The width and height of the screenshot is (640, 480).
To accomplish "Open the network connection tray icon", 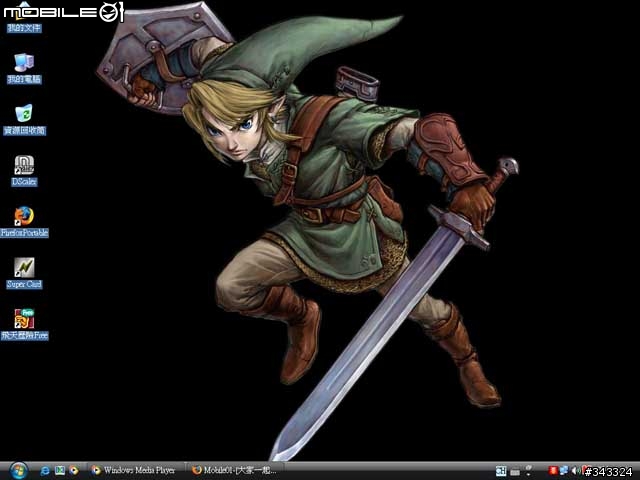I will coord(564,471).
